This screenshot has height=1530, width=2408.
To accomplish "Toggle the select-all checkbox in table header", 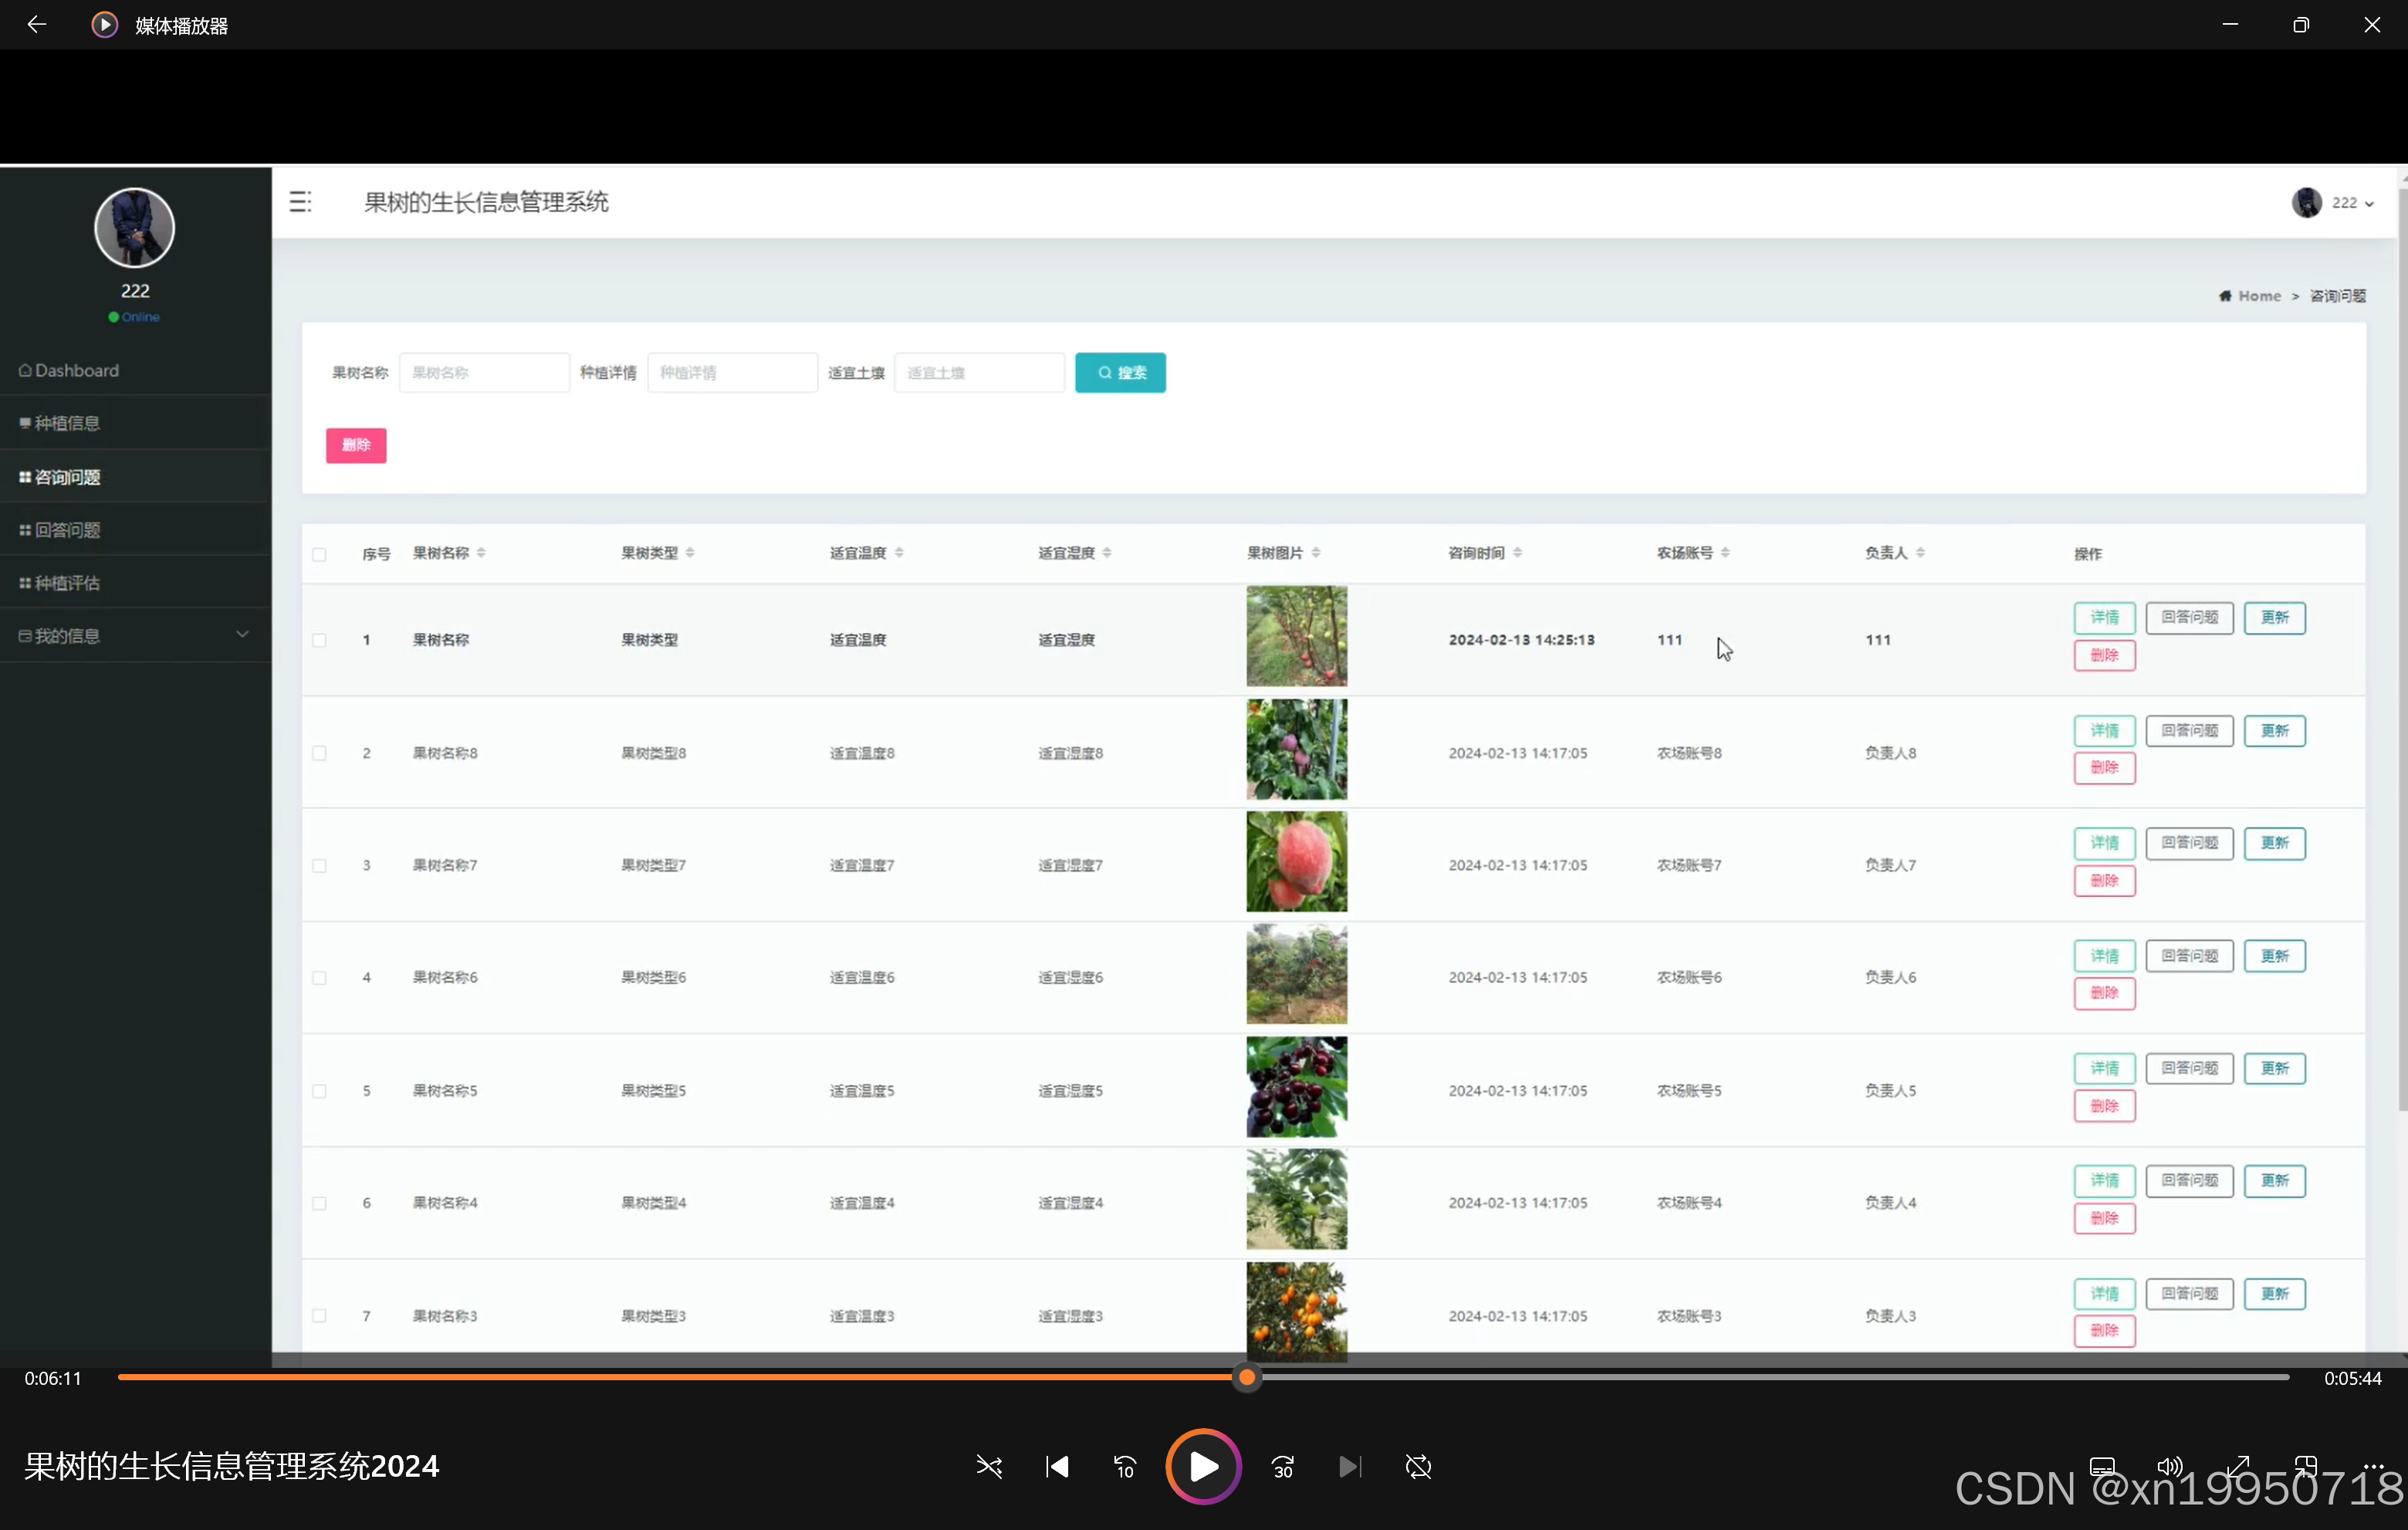I will 319,554.
